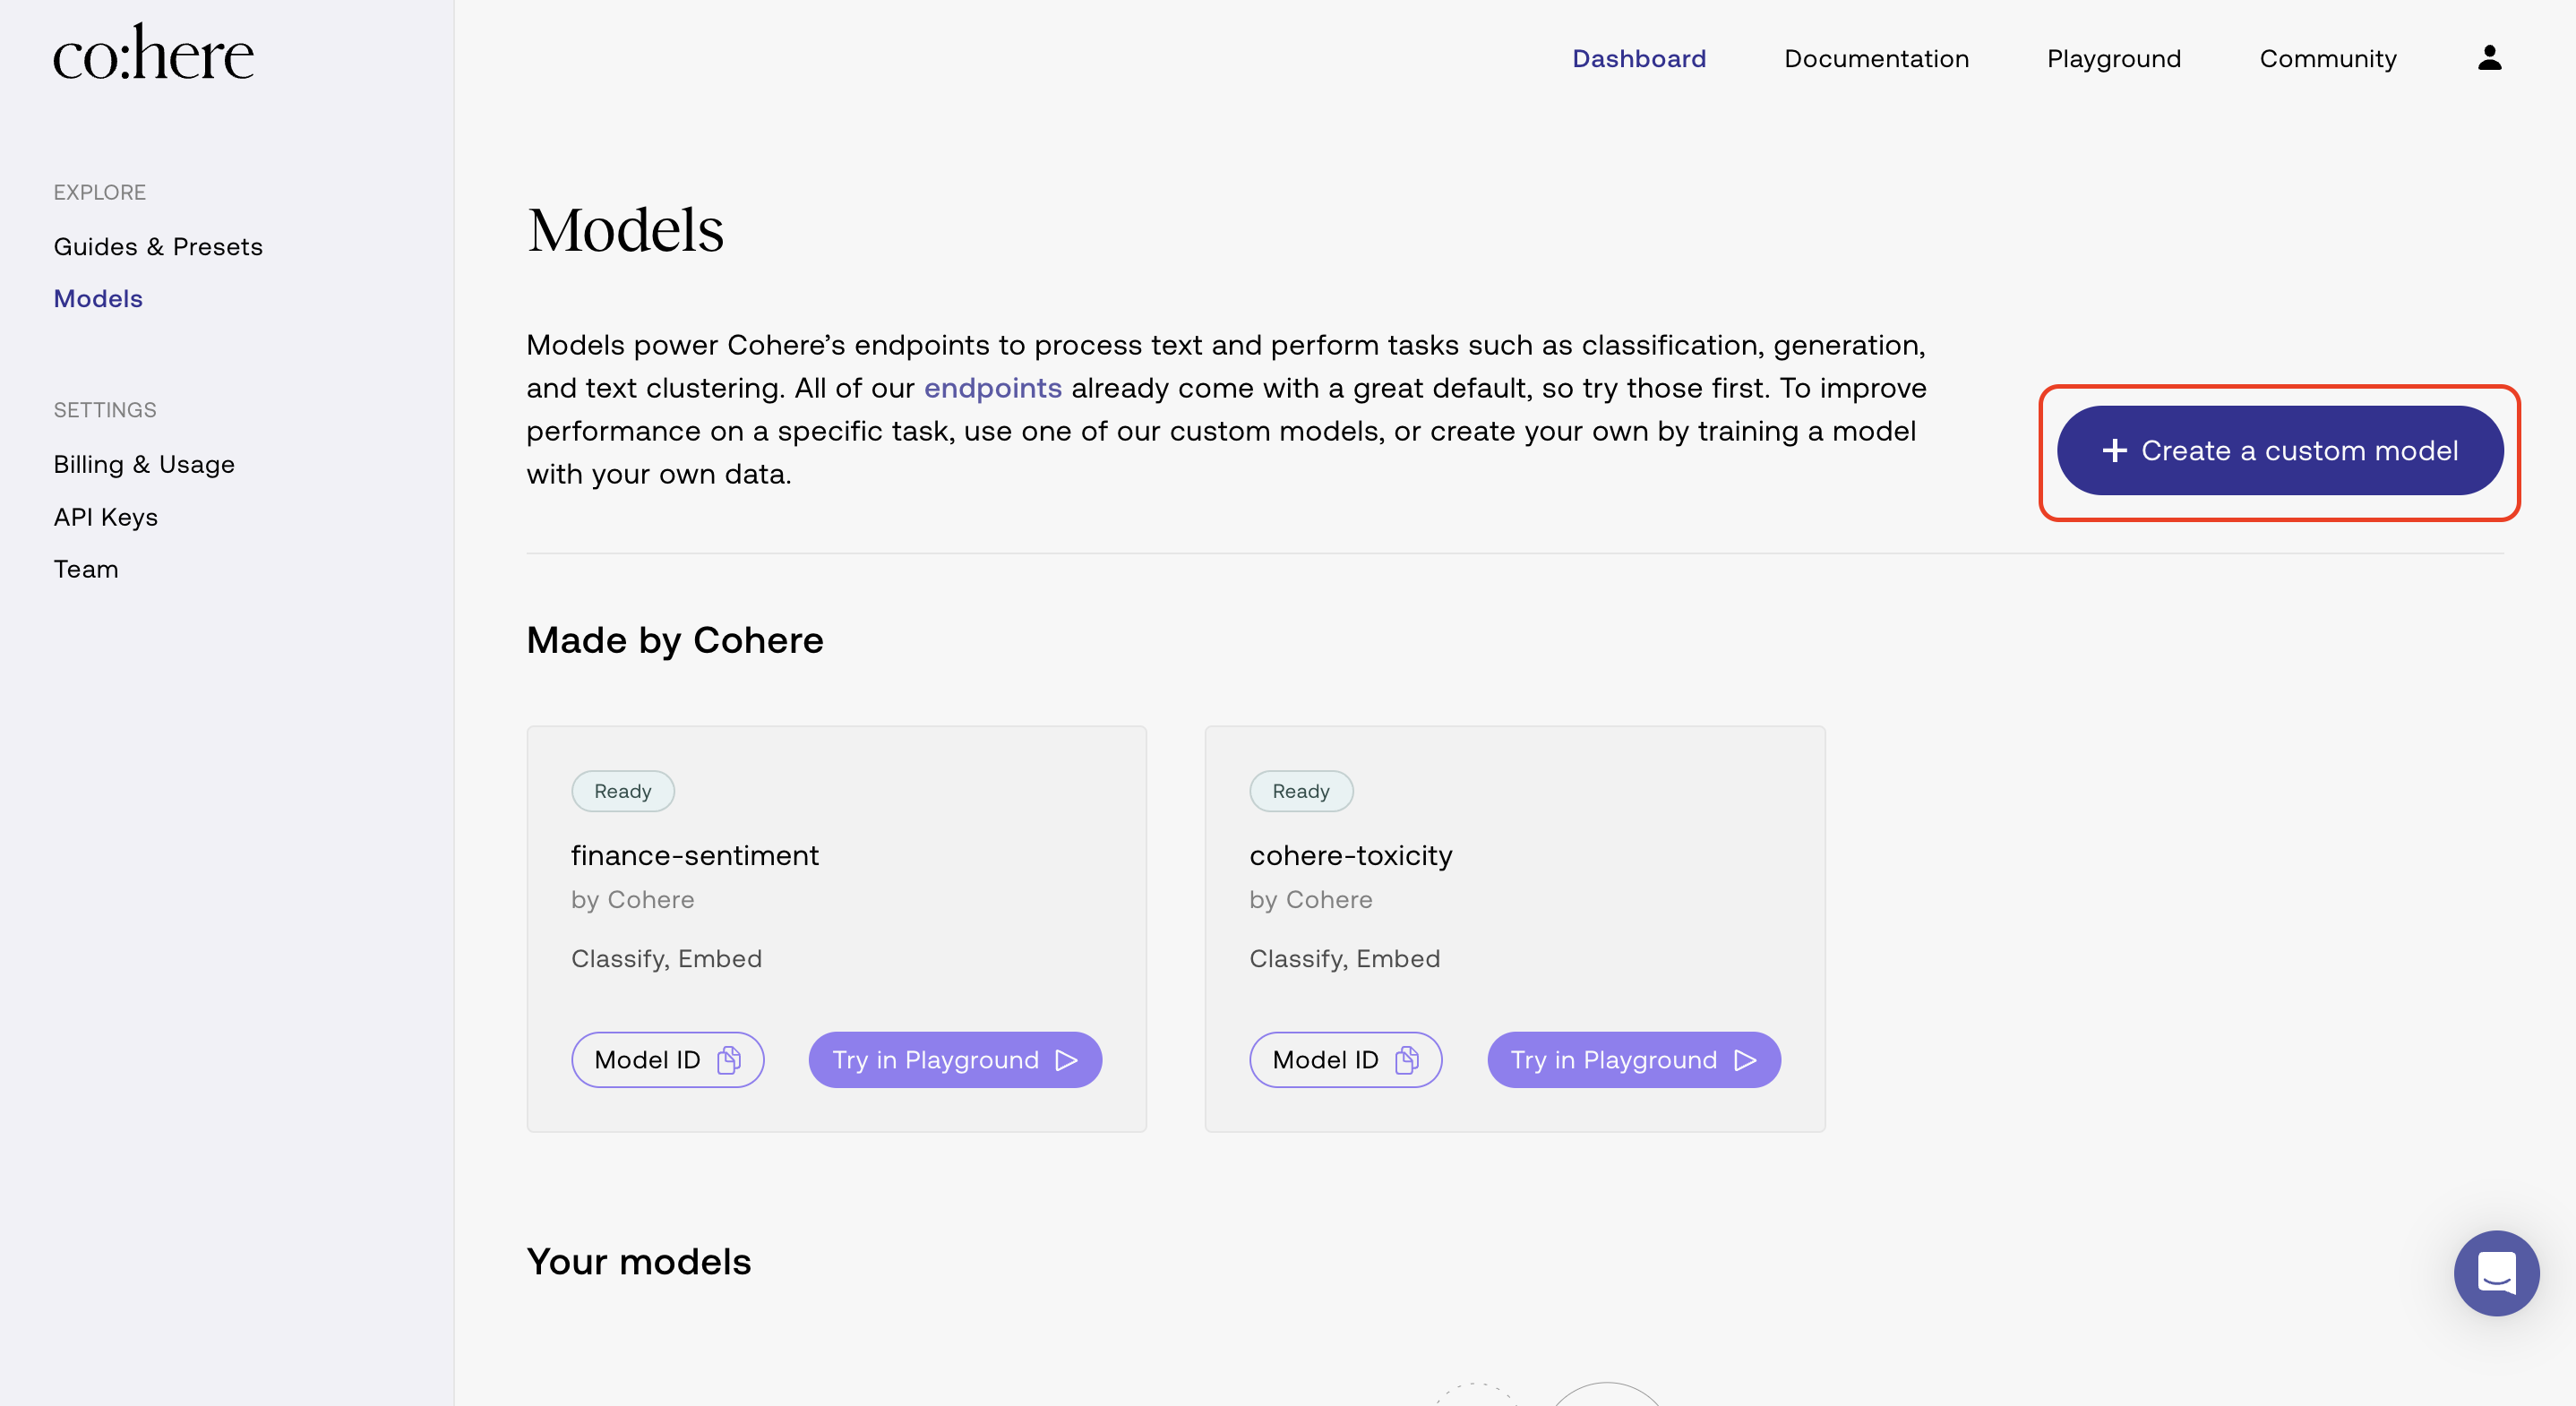This screenshot has width=2576, height=1406.
Task: Click the plus icon on create model button
Action: click(2114, 451)
